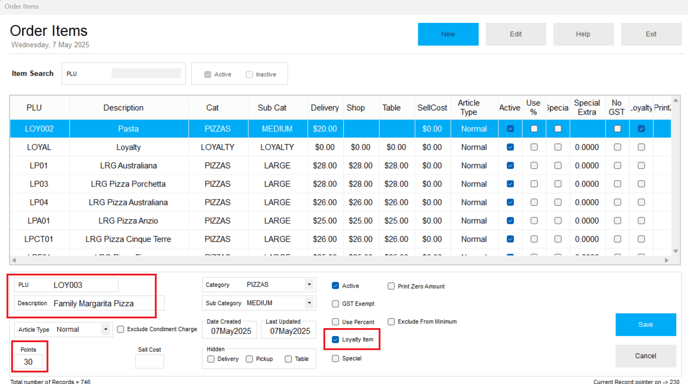This screenshot has height=384, width=688.
Task: Check Hidden Pickup checkbox
Action: point(249,359)
